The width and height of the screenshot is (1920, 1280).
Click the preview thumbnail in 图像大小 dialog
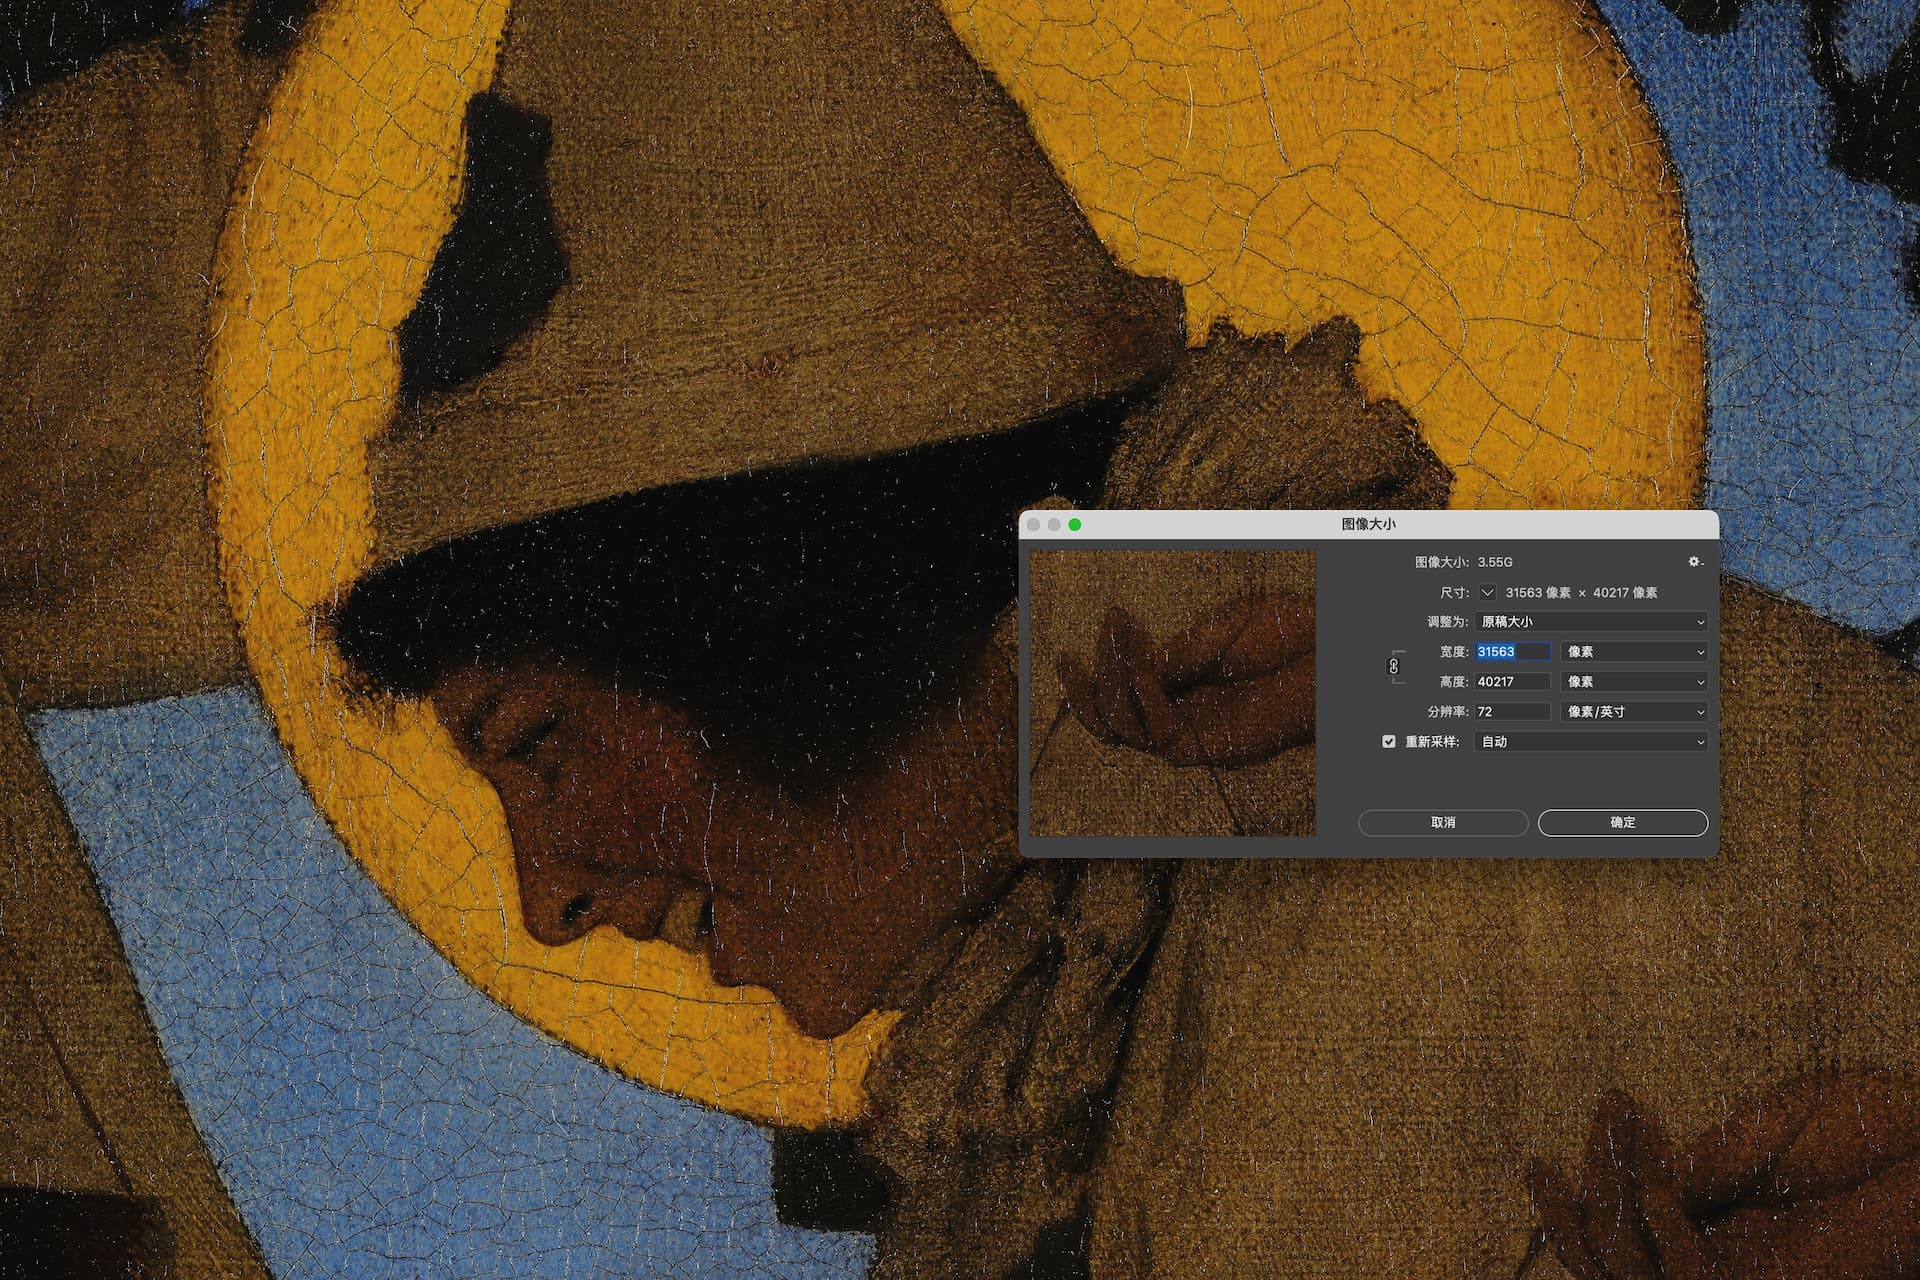1173,693
